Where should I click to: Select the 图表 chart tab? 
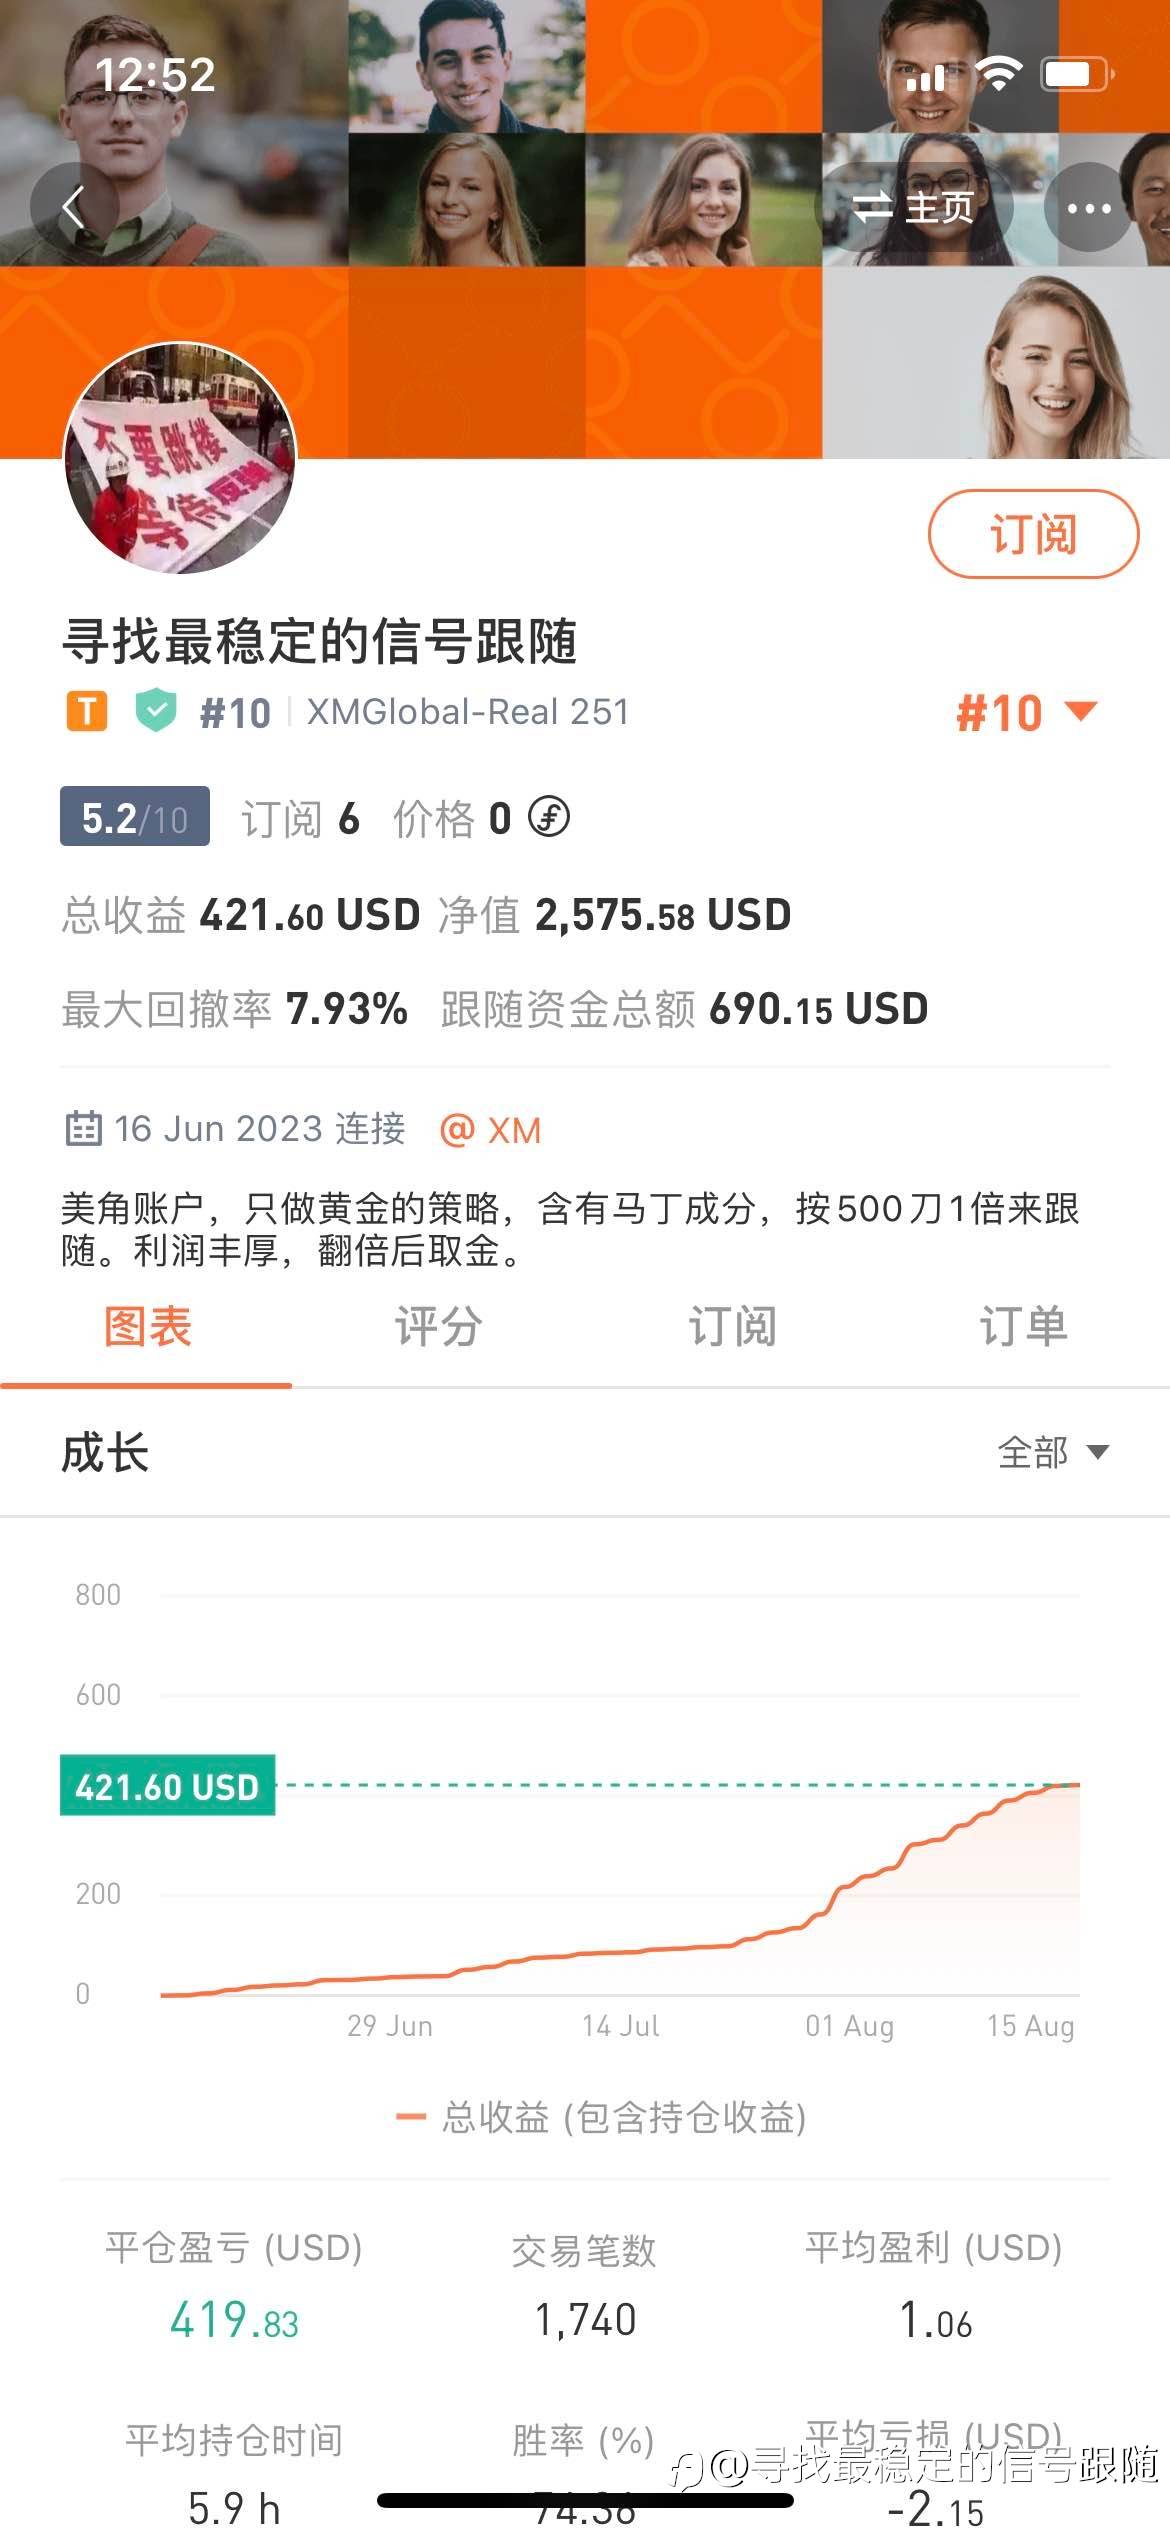[147, 1328]
